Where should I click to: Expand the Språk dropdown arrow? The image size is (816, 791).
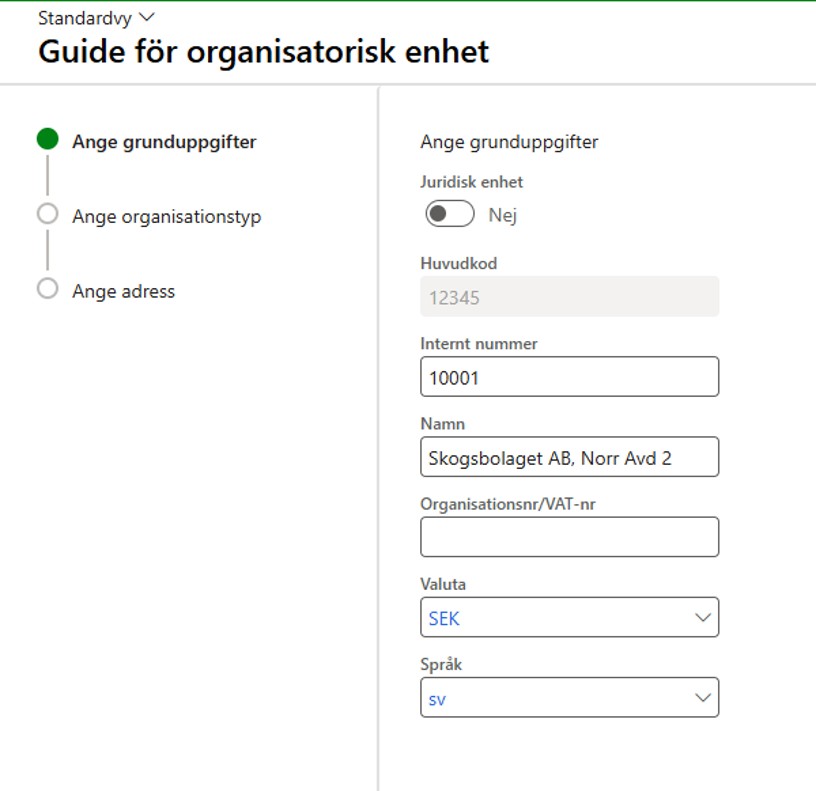click(x=703, y=698)
